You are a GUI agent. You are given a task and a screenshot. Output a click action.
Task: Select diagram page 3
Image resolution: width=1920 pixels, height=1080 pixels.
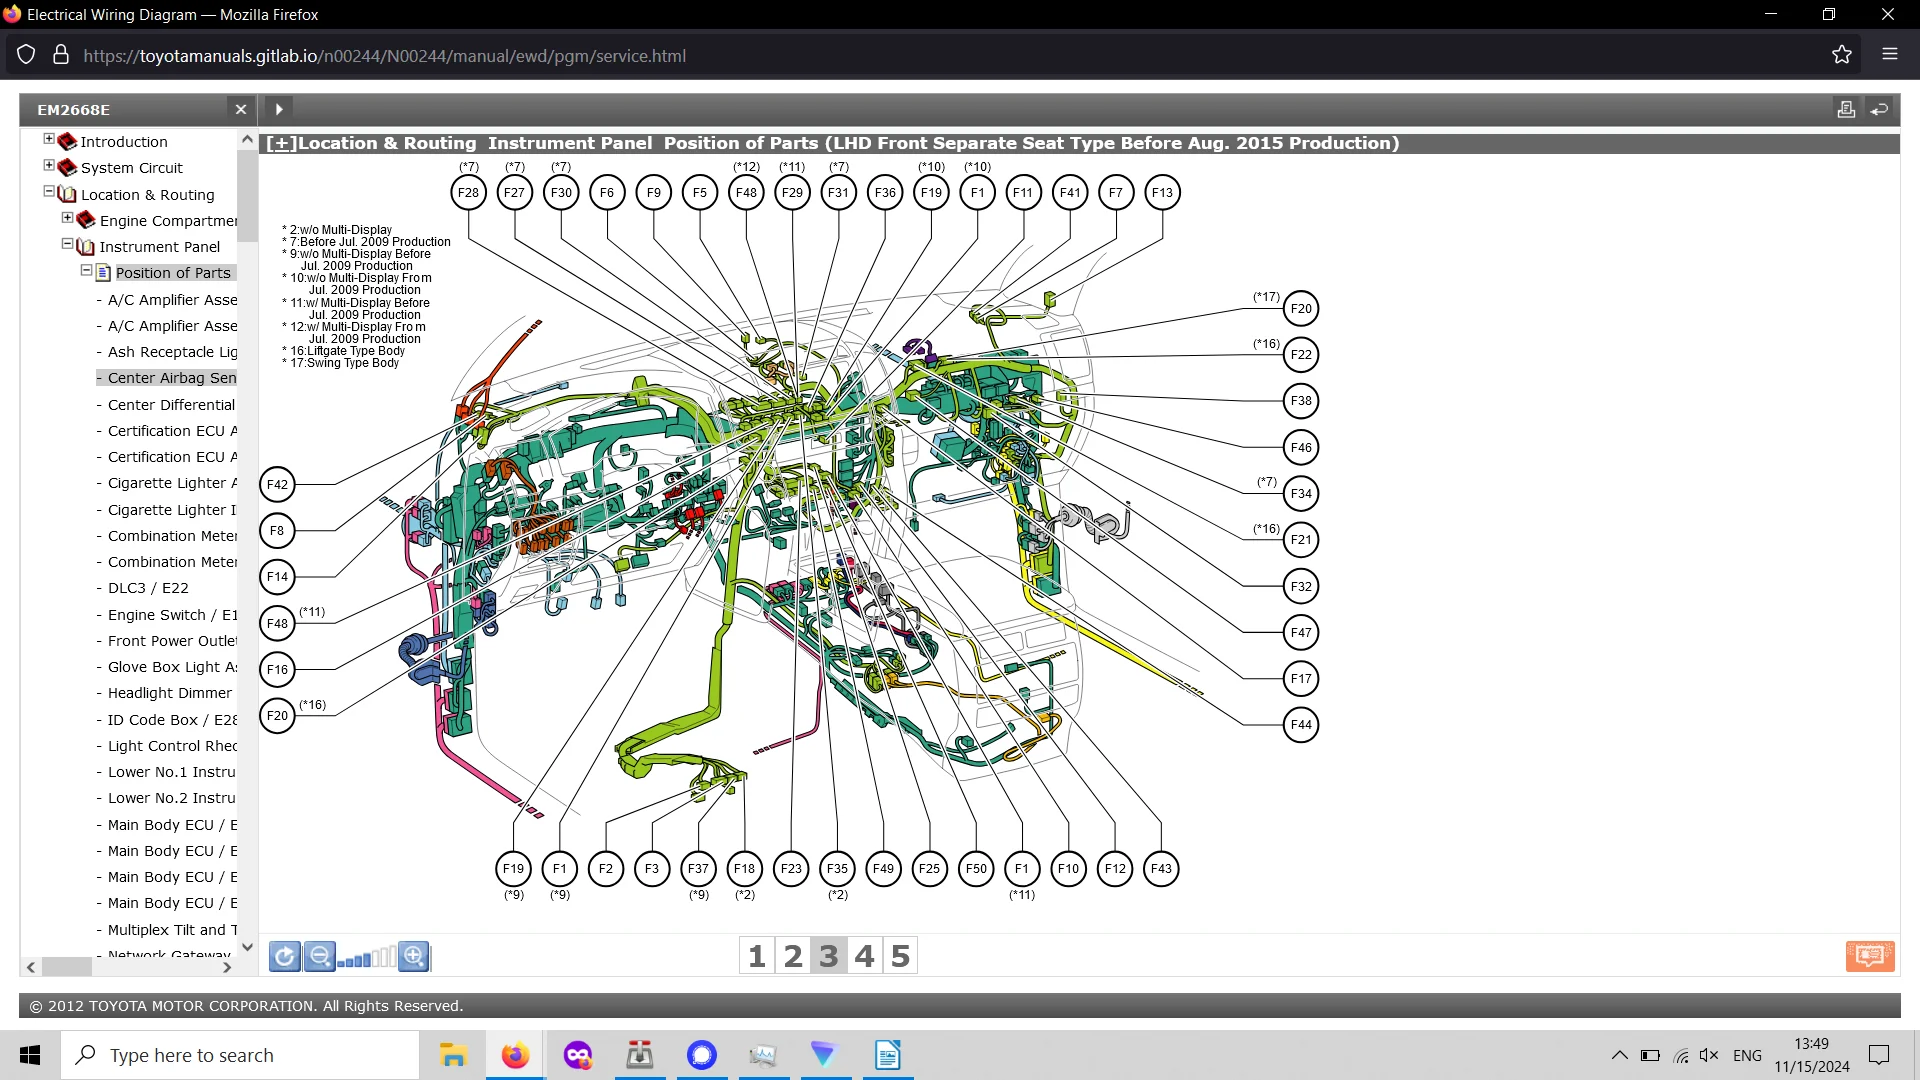tap(829, 956)
